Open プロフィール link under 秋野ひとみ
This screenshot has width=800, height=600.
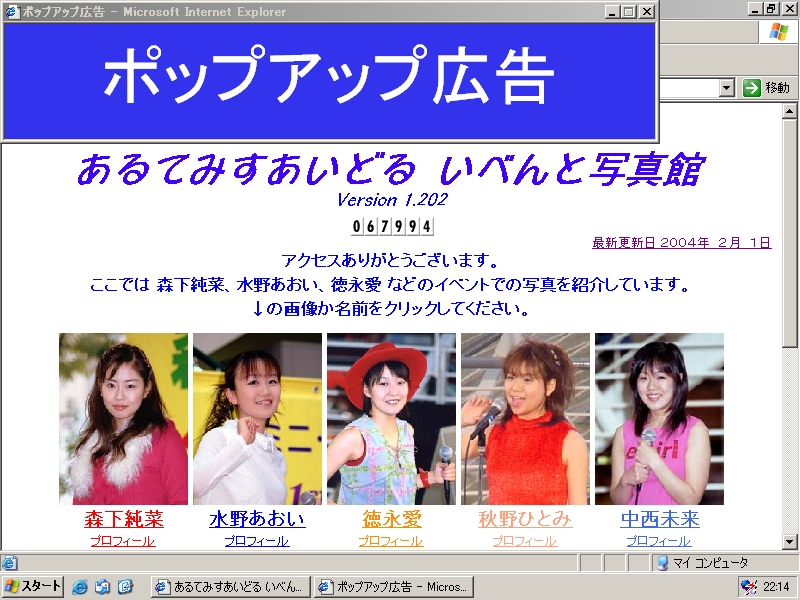pos(525,541)
